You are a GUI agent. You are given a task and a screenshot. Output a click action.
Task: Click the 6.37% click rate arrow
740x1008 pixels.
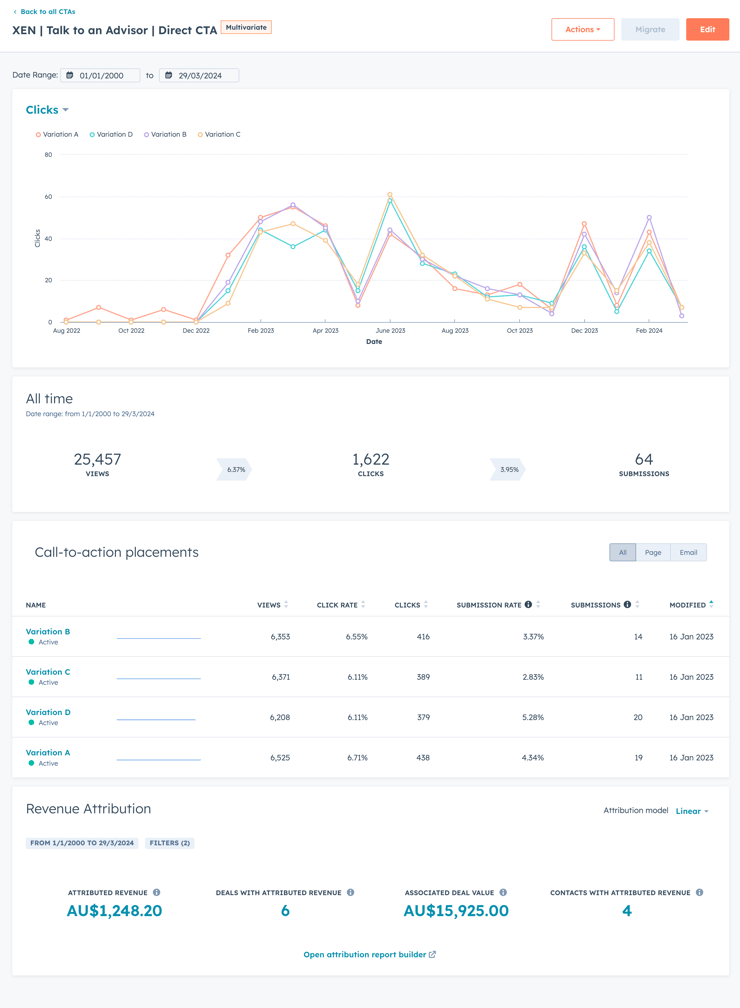pyautogui.click(x=235, y=469)
